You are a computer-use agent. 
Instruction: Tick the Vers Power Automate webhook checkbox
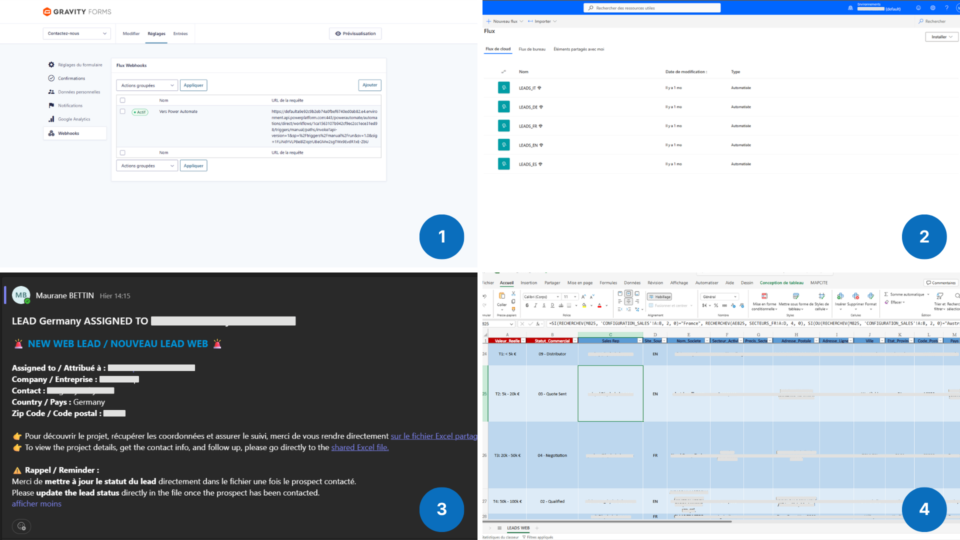point(122,111)
